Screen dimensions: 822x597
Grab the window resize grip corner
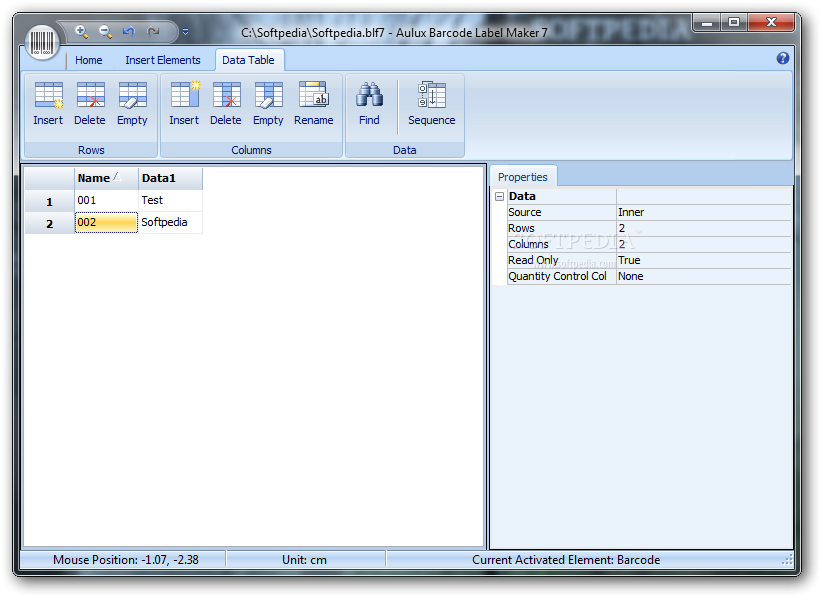pyautogui.click(x=787, y=560)
